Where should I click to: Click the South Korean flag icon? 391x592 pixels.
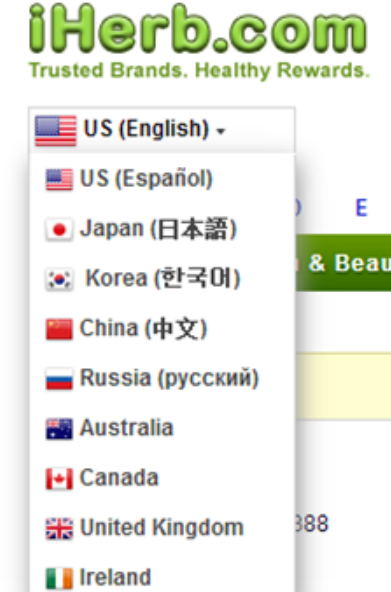tap(59, 279)
